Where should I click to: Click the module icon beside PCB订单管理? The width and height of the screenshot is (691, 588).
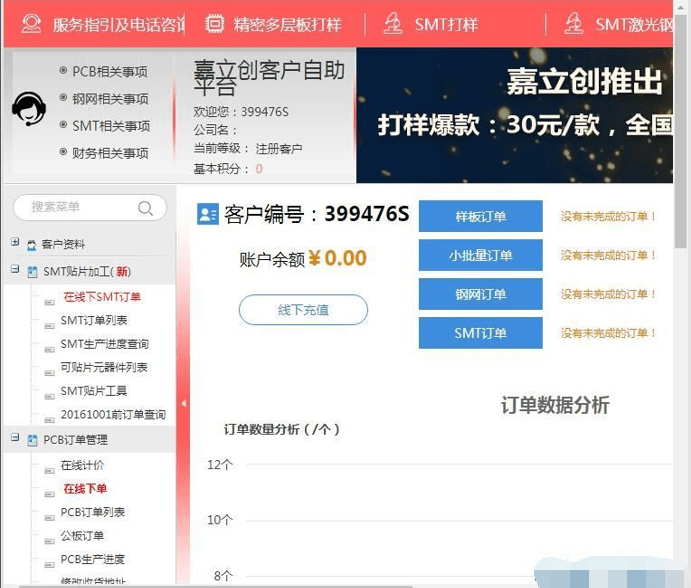(32, 440)
